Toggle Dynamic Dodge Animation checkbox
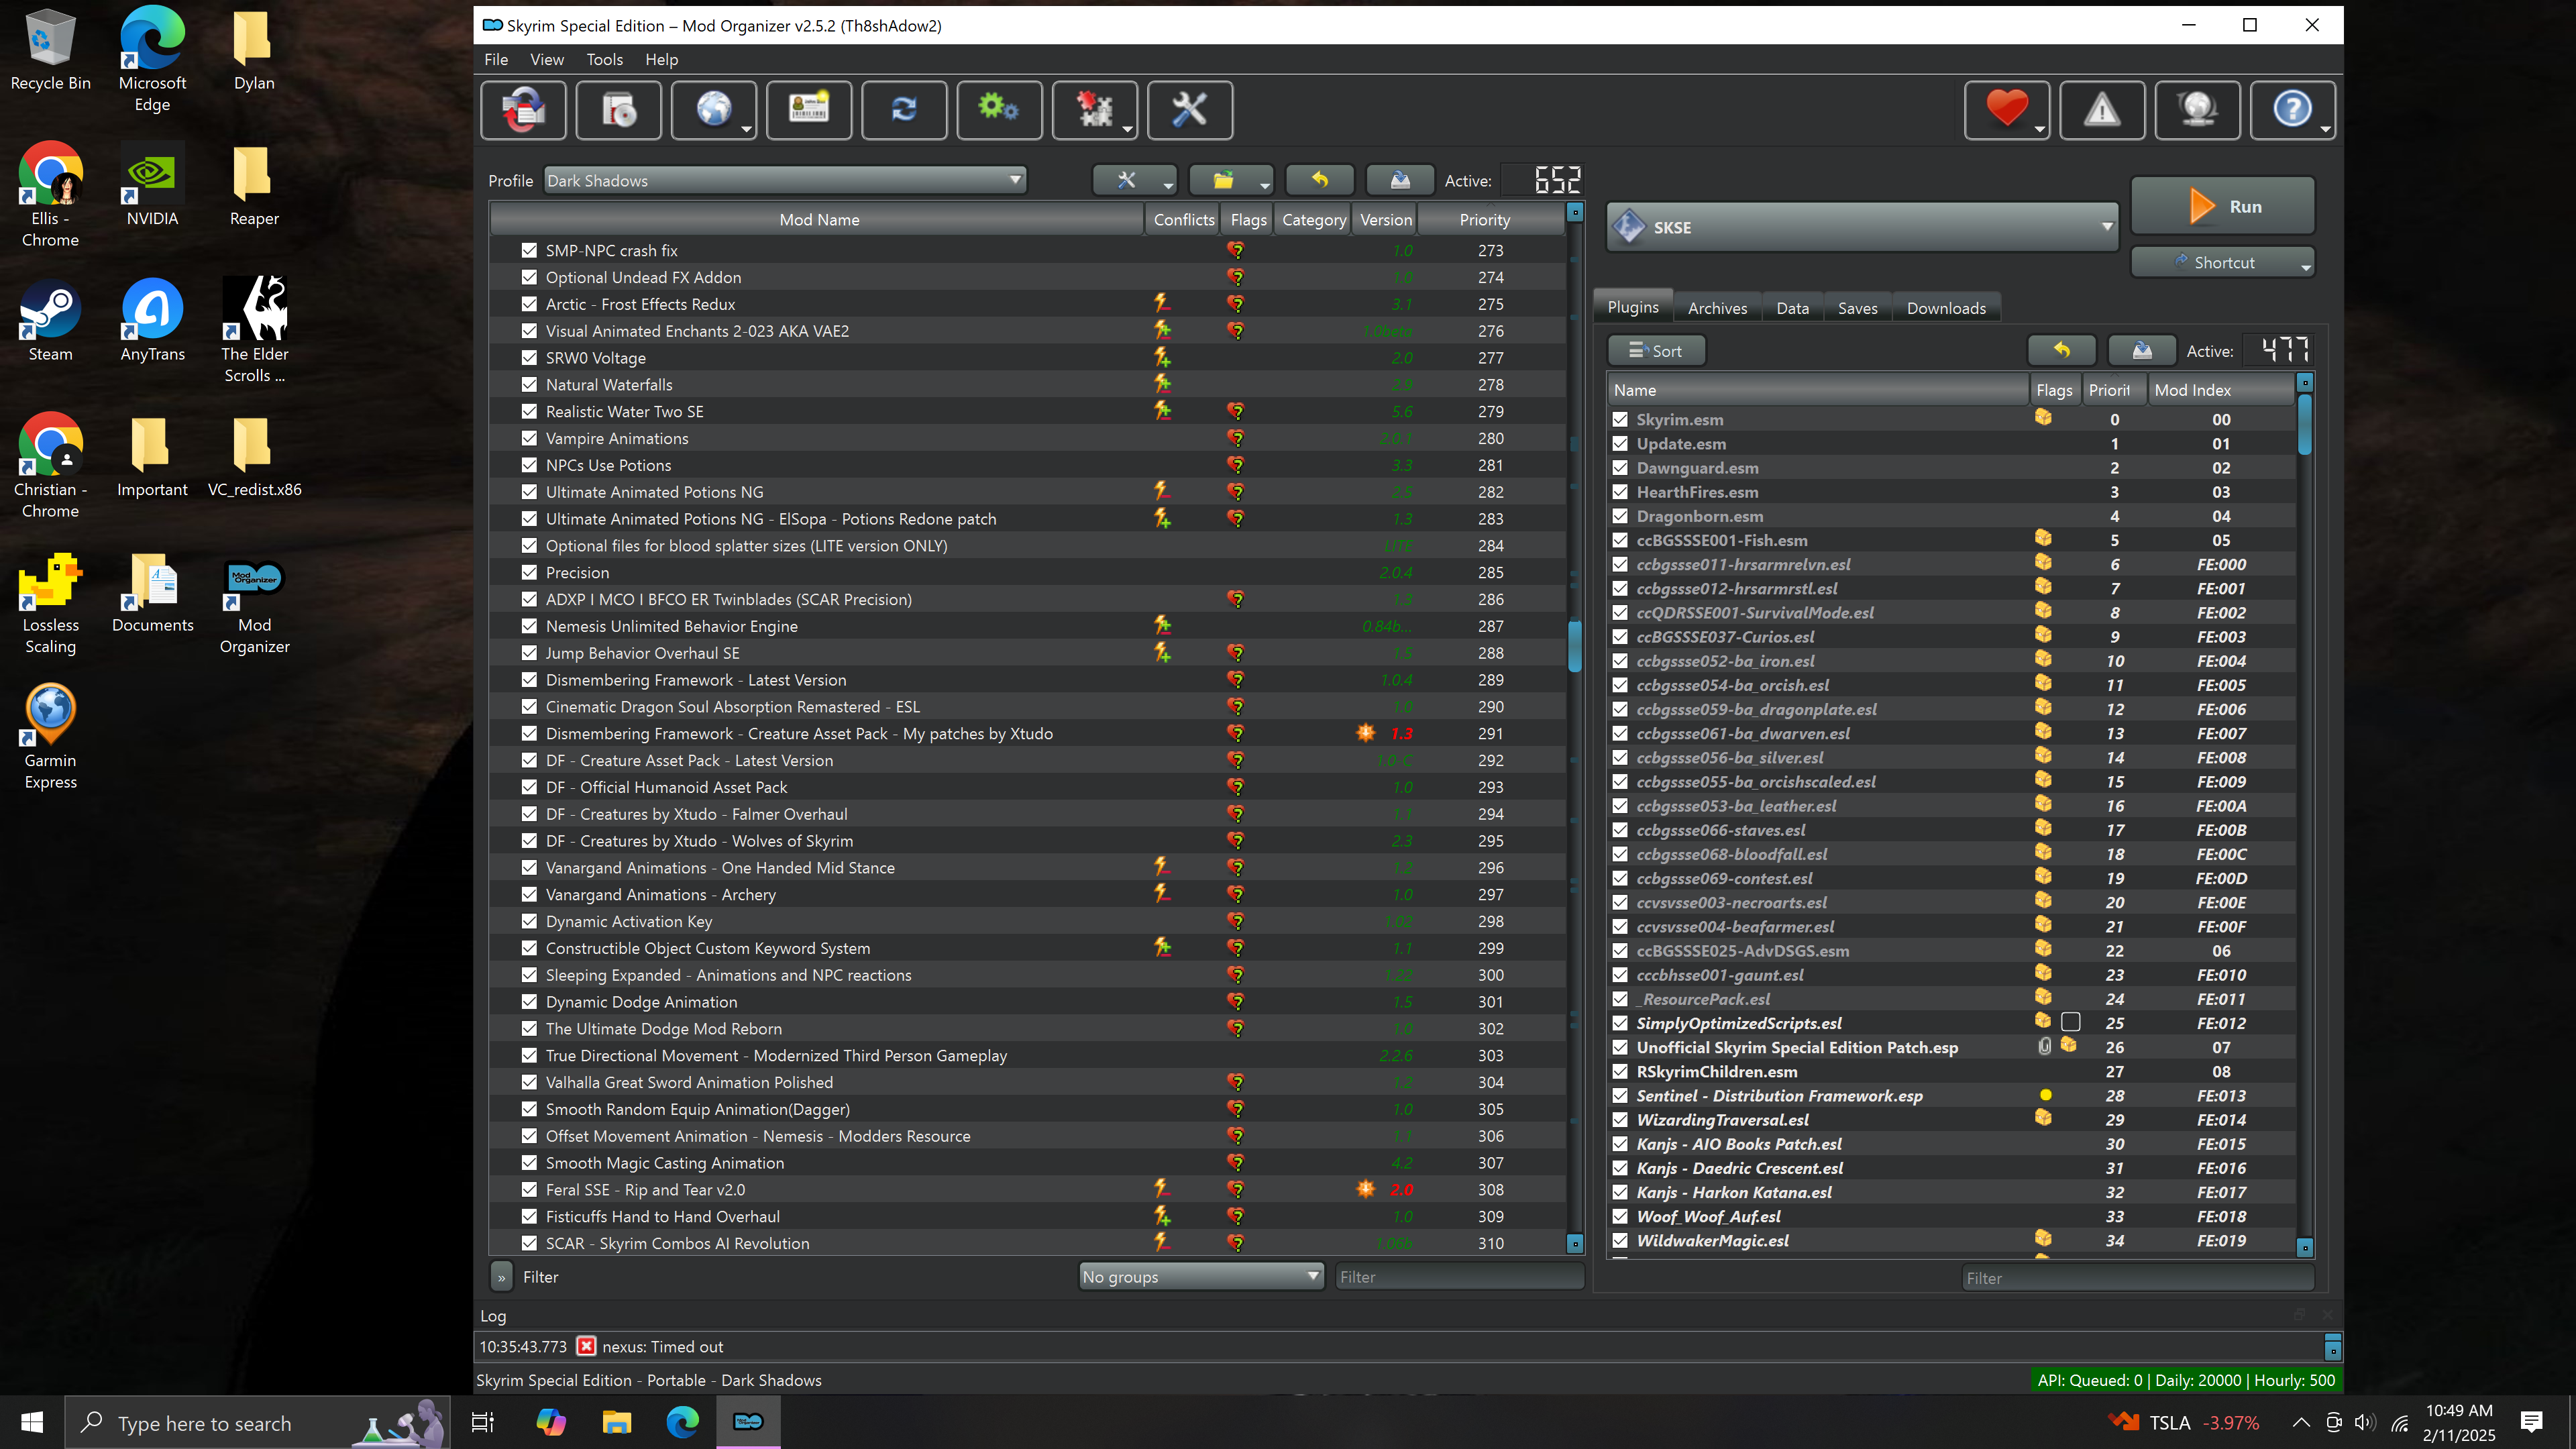 [x=529, y=1001]
